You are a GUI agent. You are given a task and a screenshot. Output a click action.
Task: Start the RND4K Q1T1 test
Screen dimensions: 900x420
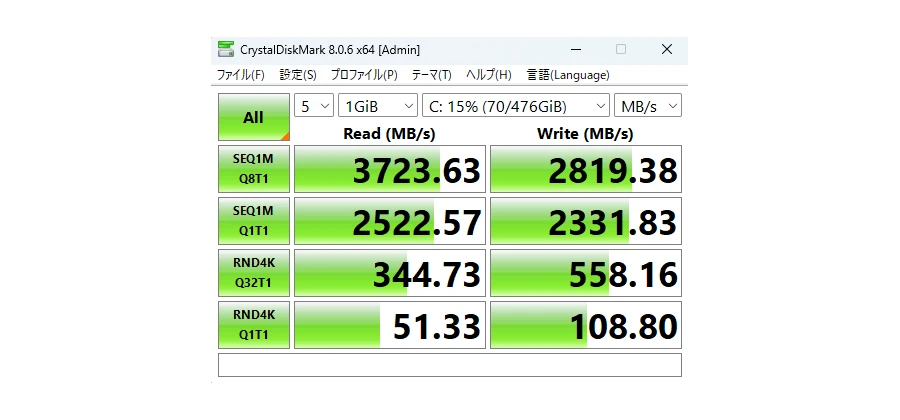pos(254,325)
